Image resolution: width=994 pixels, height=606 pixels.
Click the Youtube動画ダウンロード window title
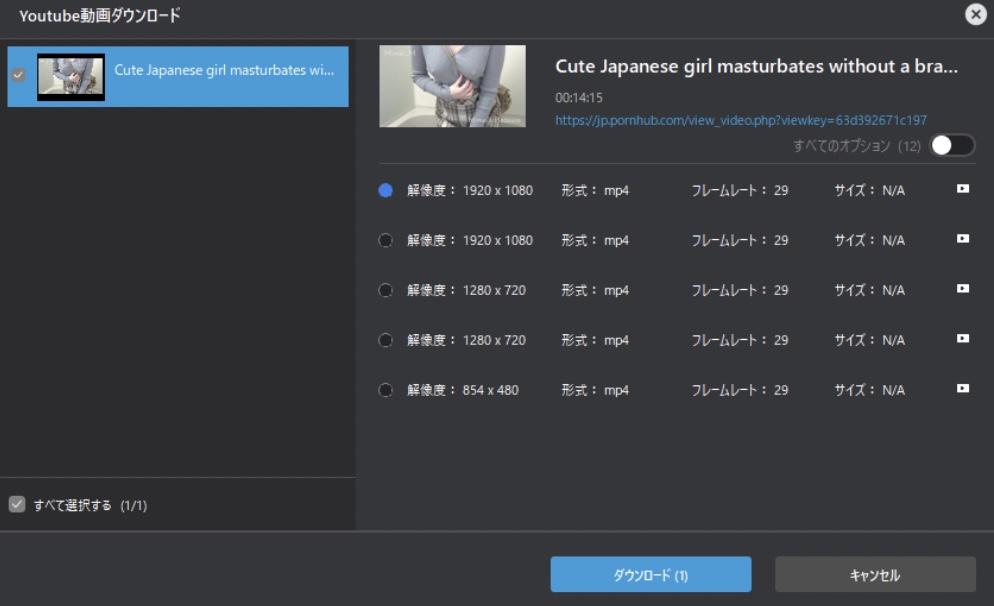click(x=100, y=15)
